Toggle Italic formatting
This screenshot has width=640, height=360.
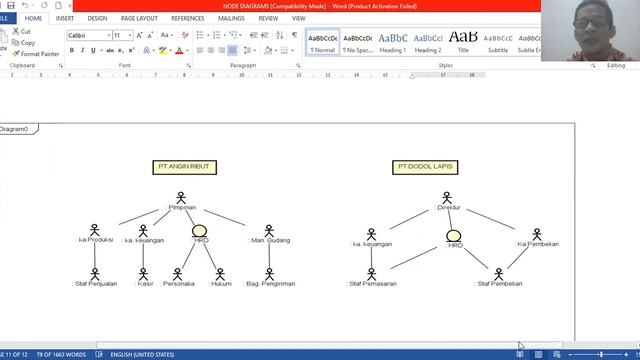[x=82, y=51]
